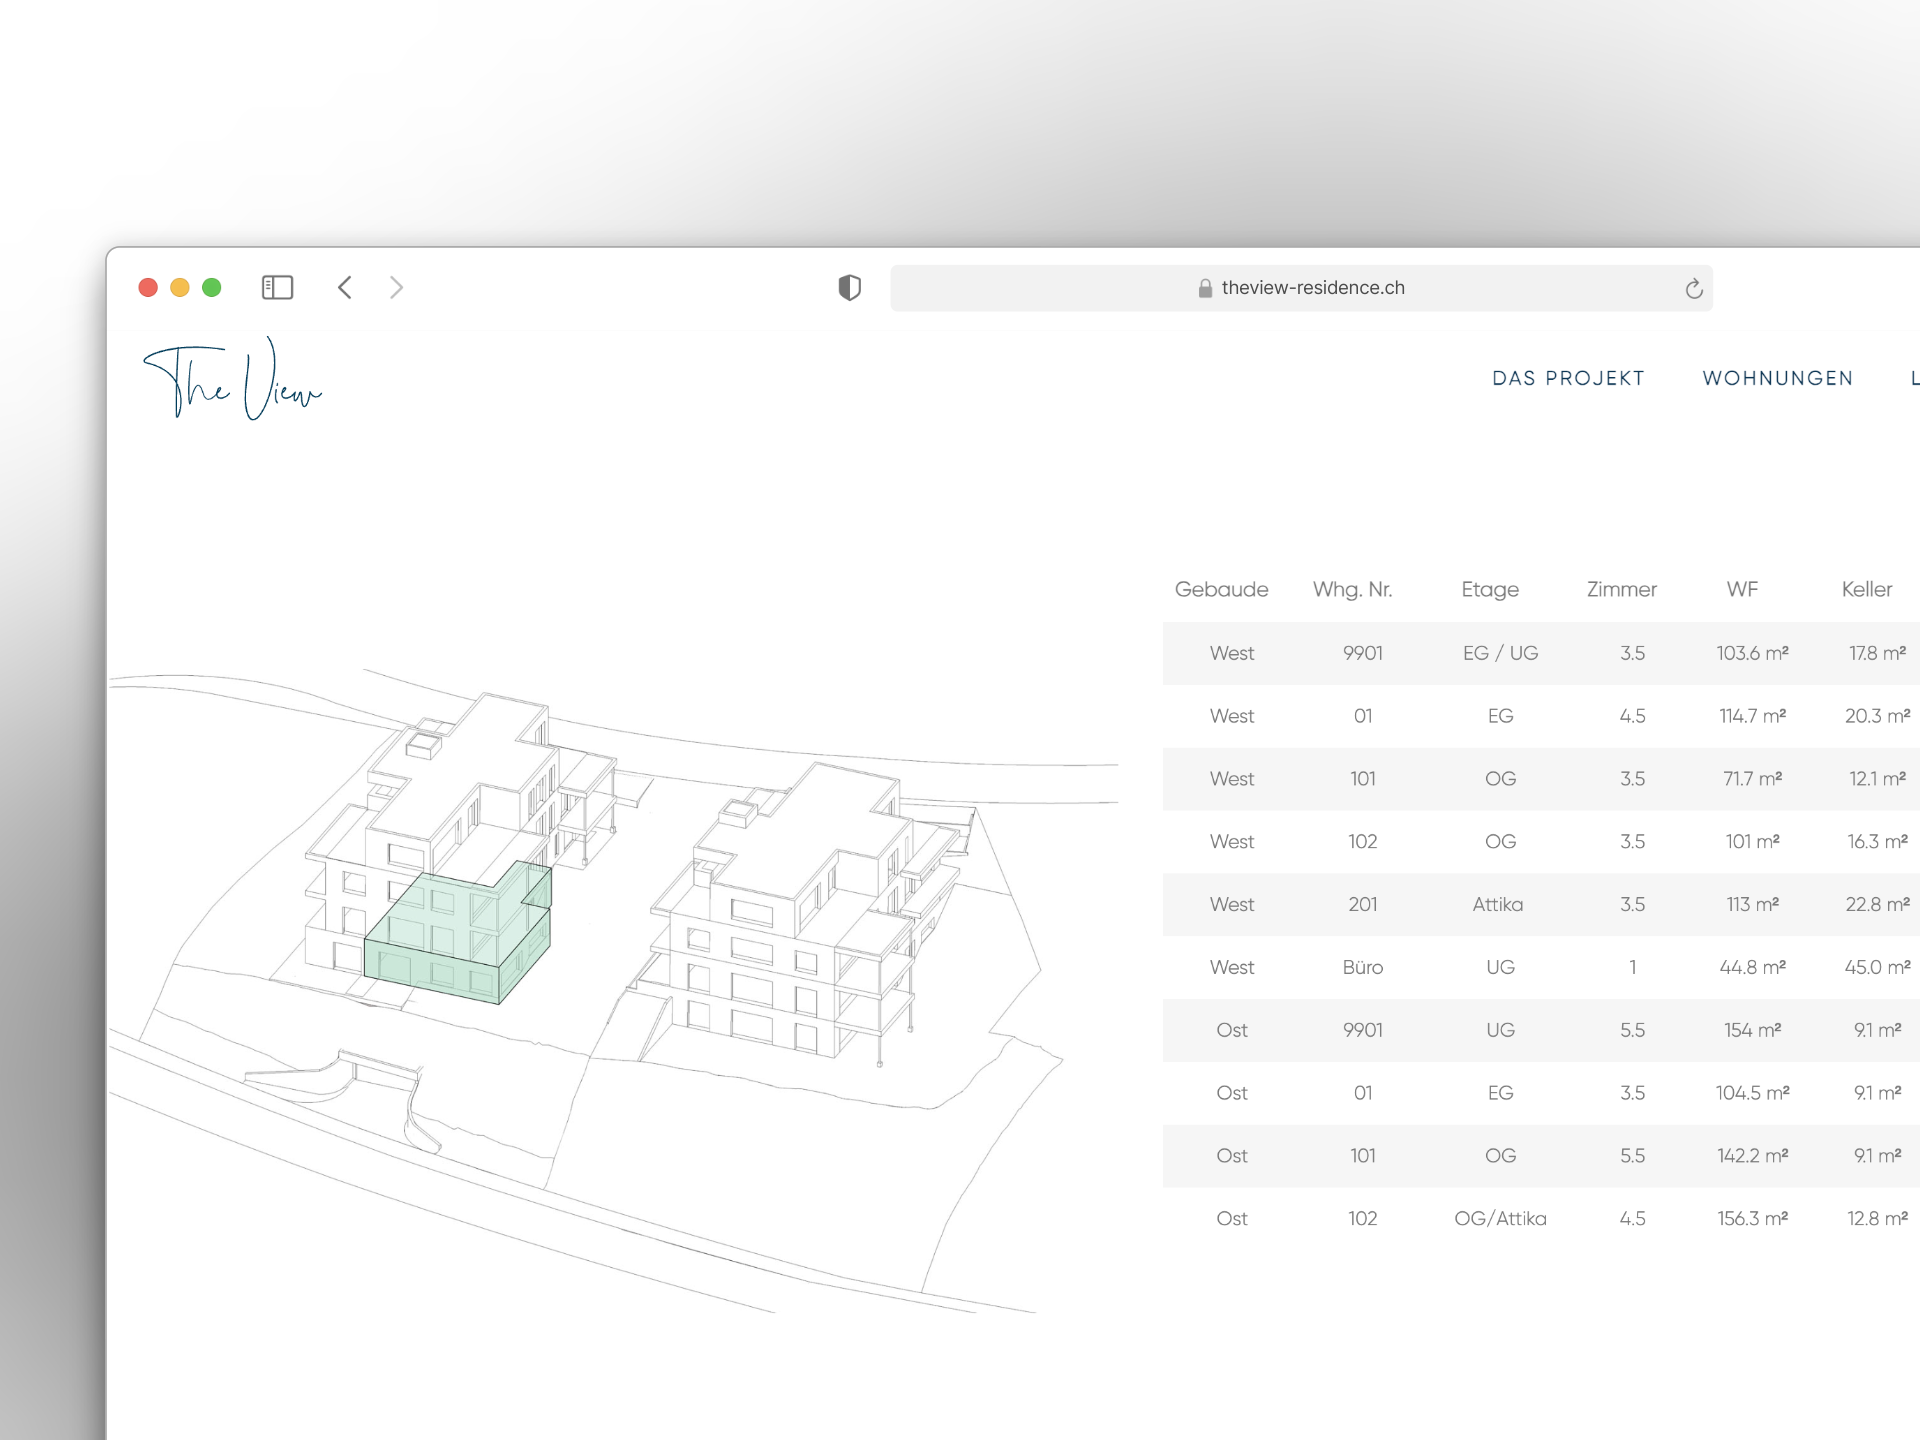Screen dimensions: 1920x1440
Task: Click the Whg. Nr. column header
Action: click(x=1352, y=590)
